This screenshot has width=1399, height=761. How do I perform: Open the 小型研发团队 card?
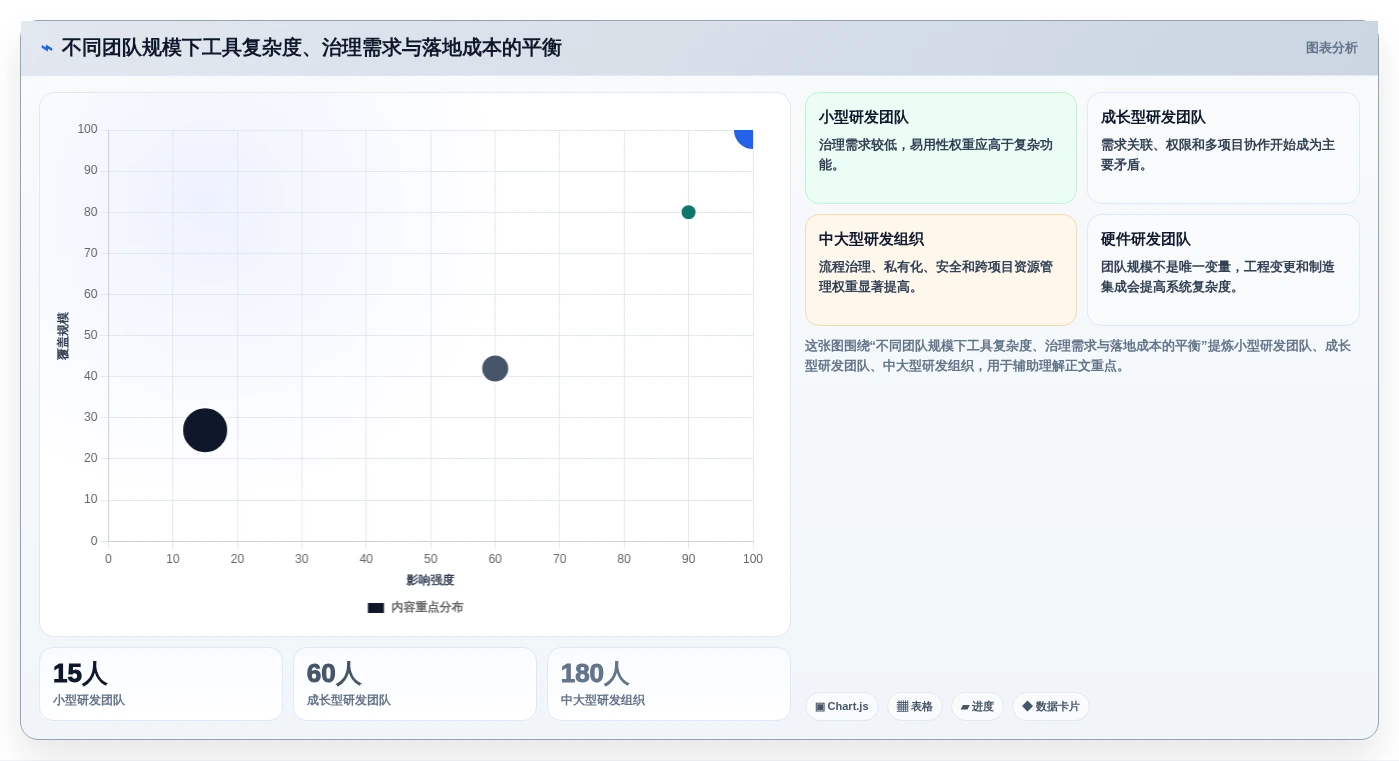[x=941, y=148]
